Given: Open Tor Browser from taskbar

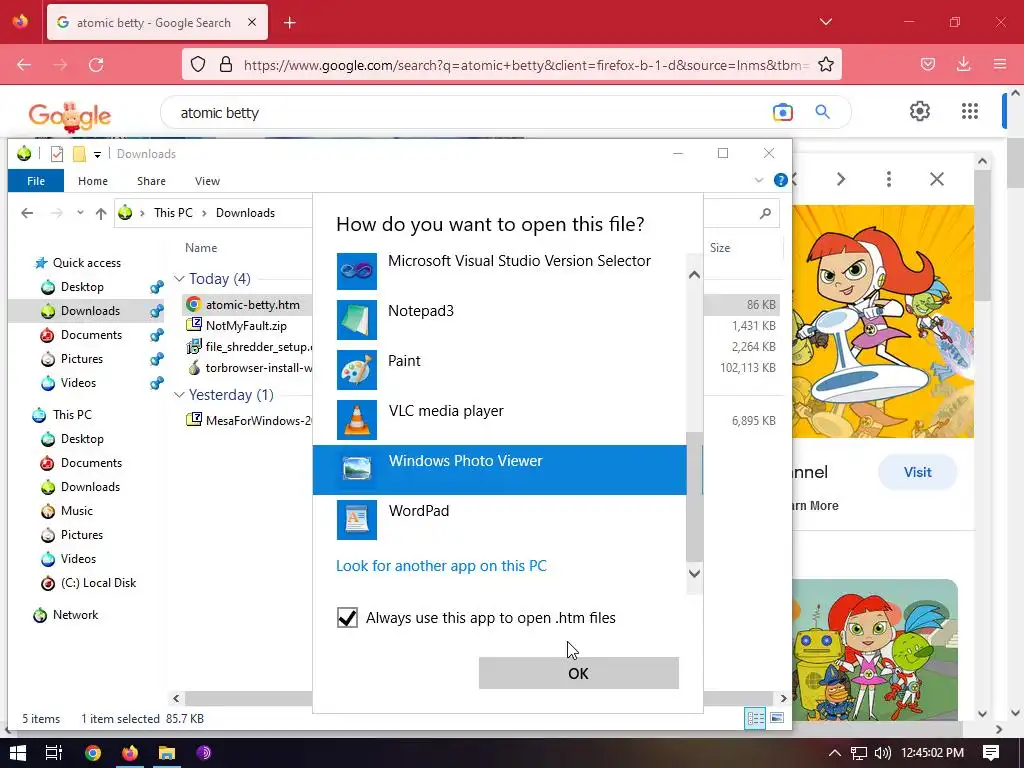Looking at the screenshot, I should click(x=204, y=753).
